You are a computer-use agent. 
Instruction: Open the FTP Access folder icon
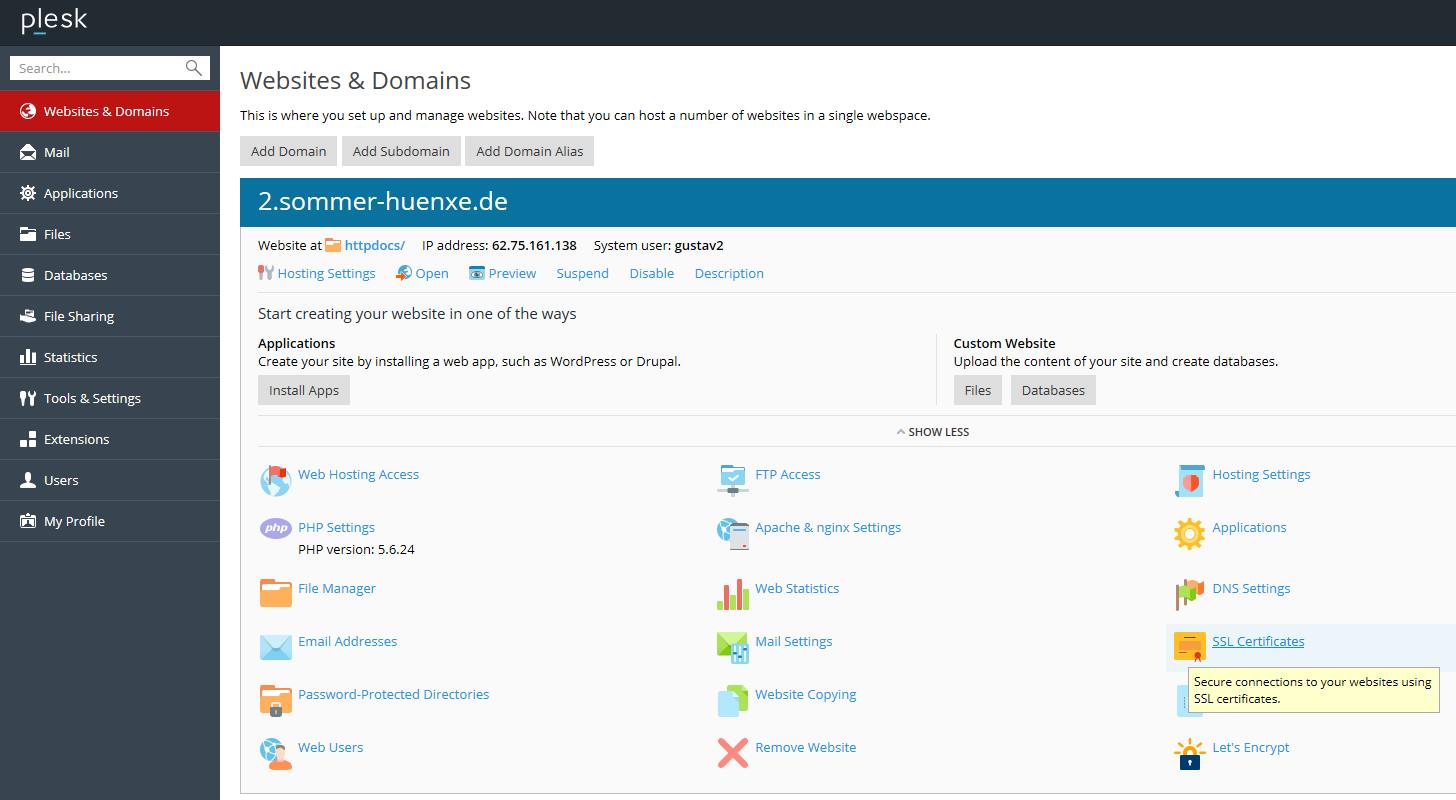pos(732,479)
